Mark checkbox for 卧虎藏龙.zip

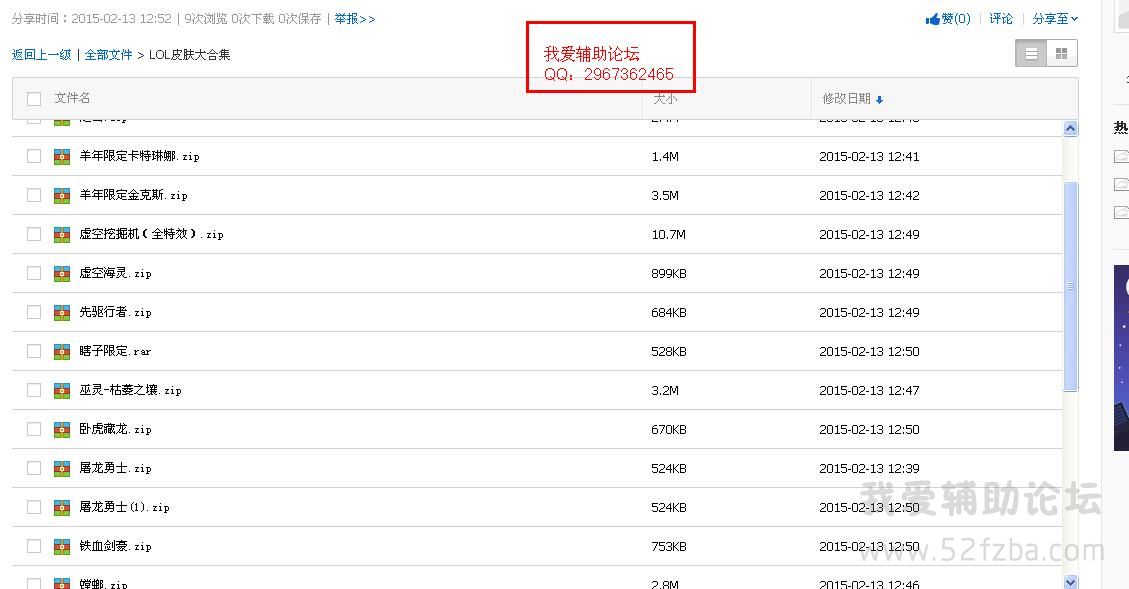coord(34,428)
